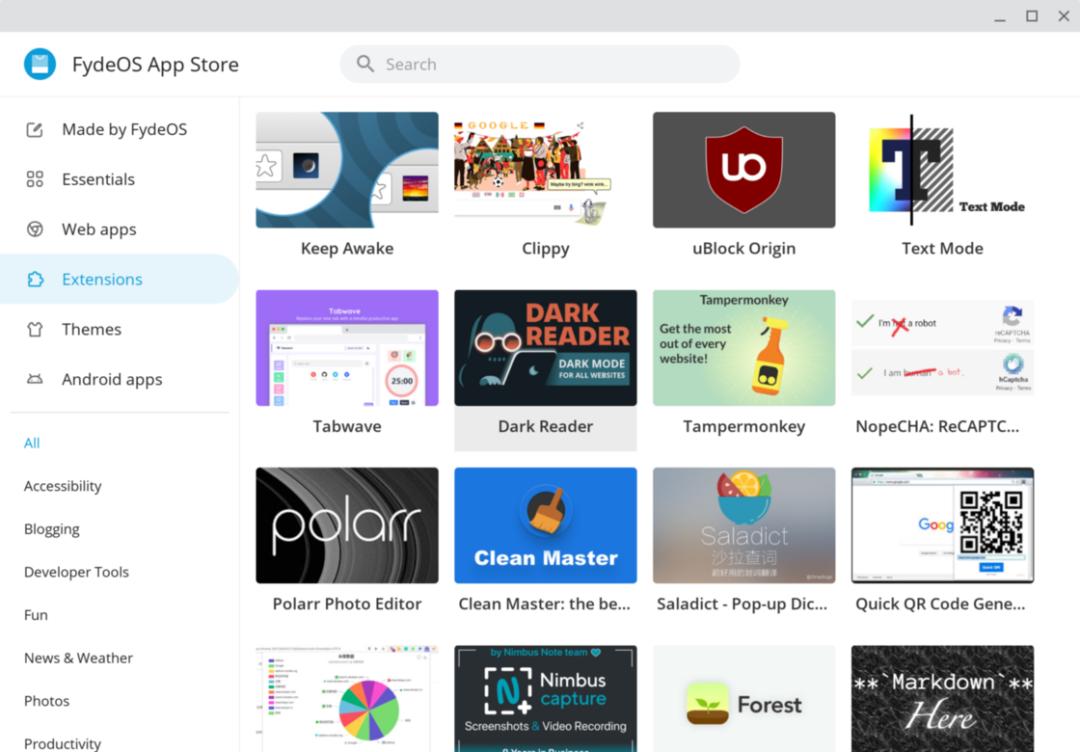Open Web apps category icon

click(x=34, y=229)
